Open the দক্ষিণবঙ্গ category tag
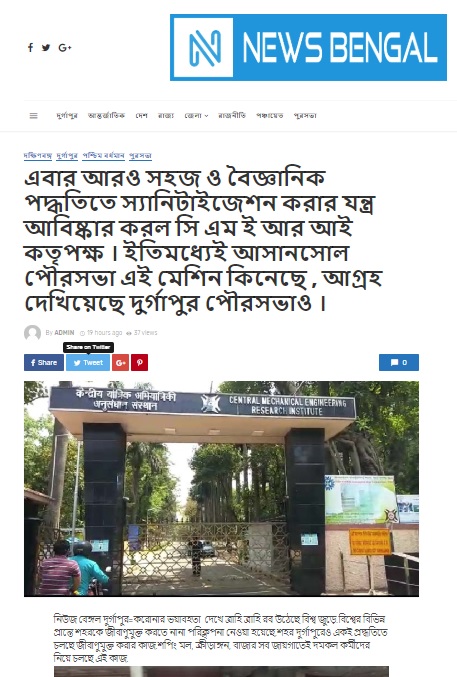The height and width of the screenshot is (677, 457). pyautogui.click(x=38, y=155)
